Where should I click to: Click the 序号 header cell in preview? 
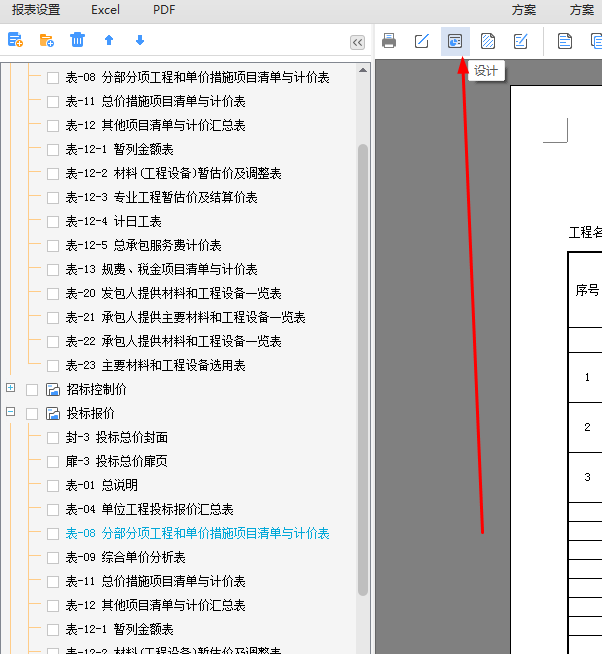pyautogui.click(x=587, y=290)
